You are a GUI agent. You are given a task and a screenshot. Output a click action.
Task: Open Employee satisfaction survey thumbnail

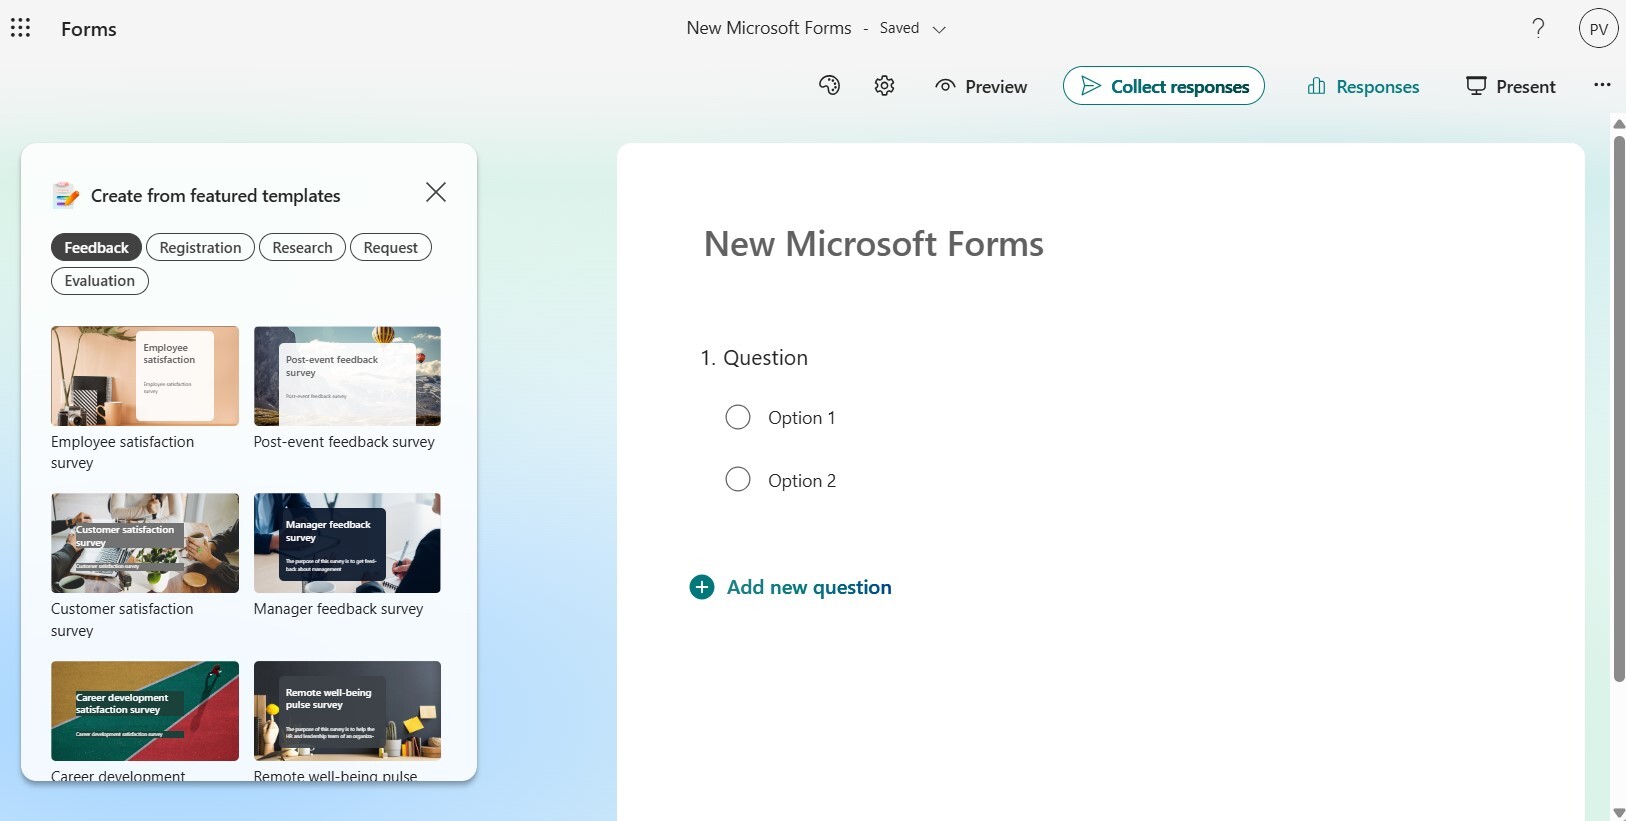coord(145,376)
